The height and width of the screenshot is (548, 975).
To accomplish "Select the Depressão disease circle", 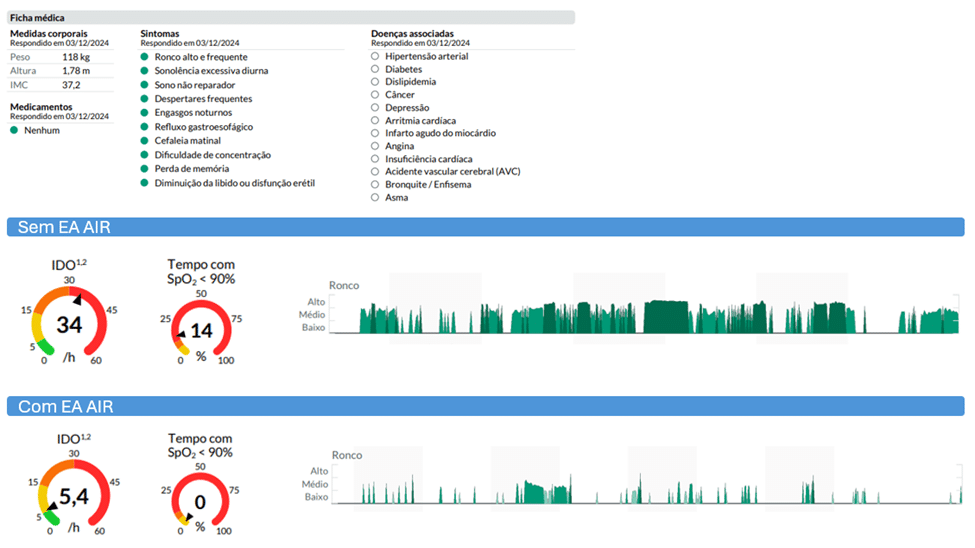I will click(x=375, y=108).
